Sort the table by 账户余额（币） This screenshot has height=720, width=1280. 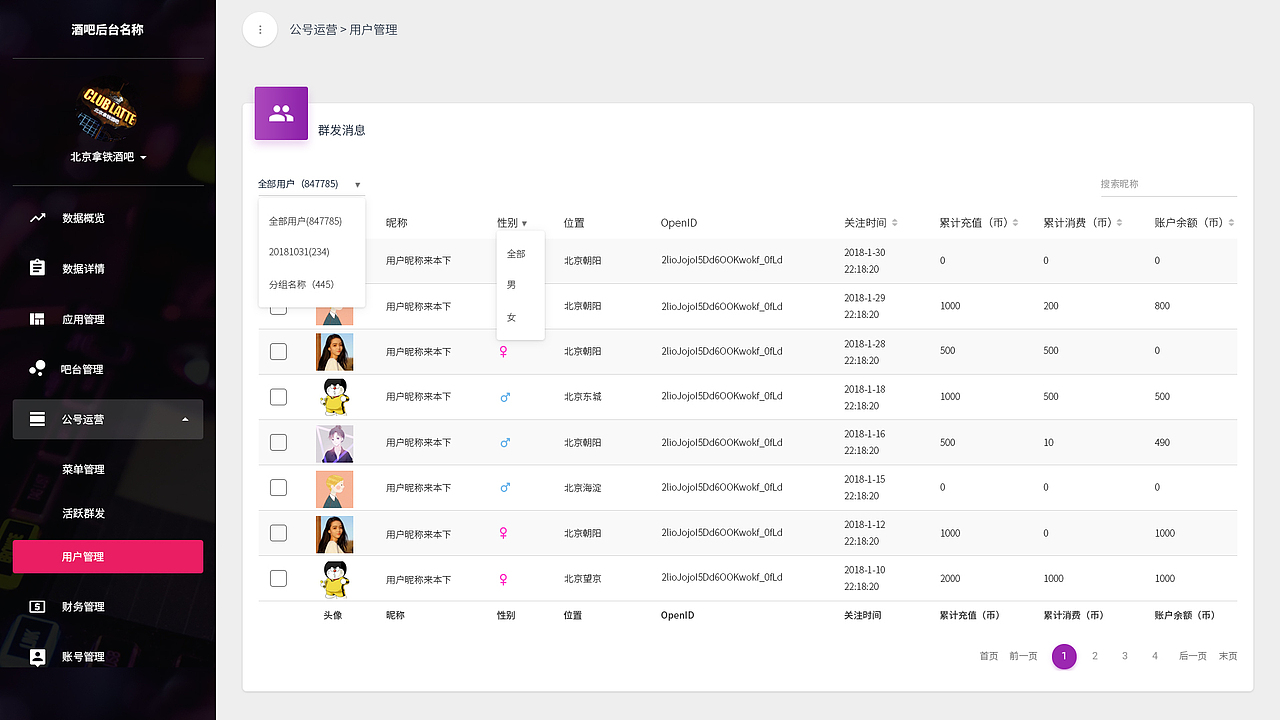pos(1231,223)
